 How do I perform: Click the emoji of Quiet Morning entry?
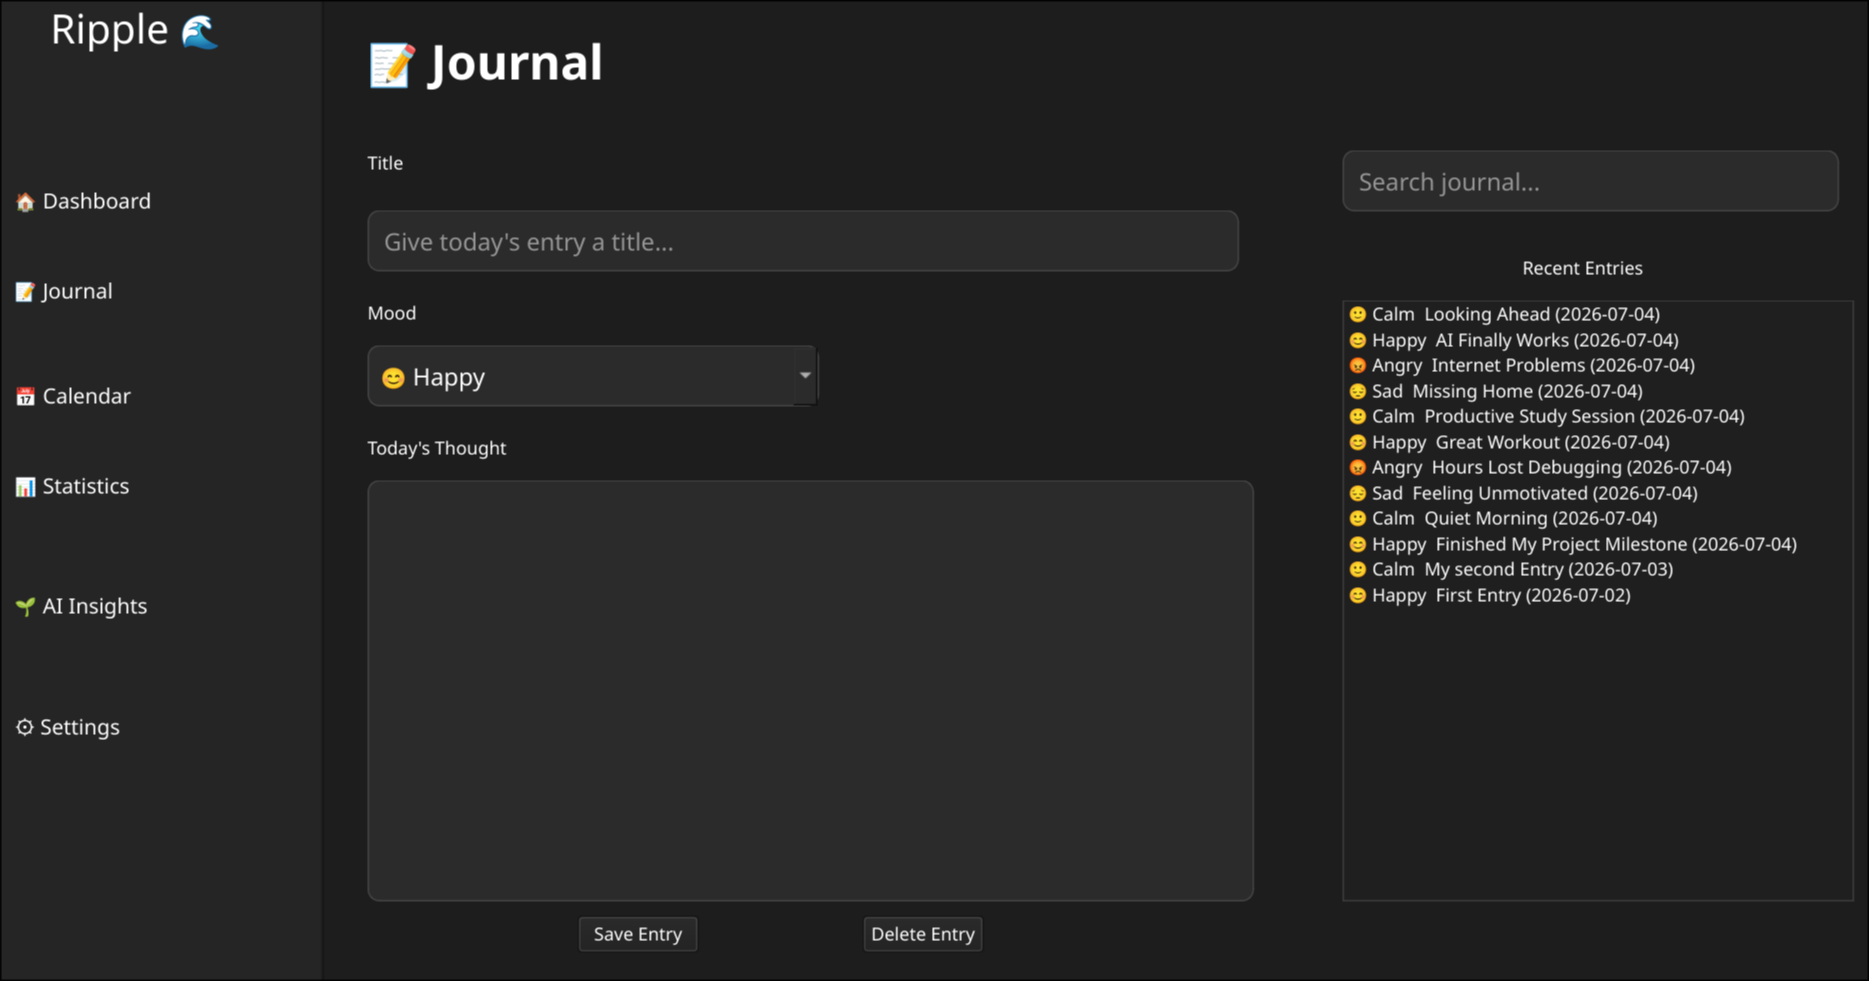1357,519
